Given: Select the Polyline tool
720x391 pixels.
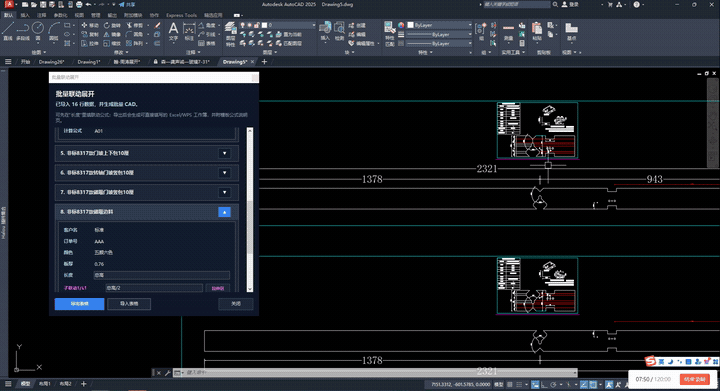Looking at the screenshot, I should tap(22, 31).
